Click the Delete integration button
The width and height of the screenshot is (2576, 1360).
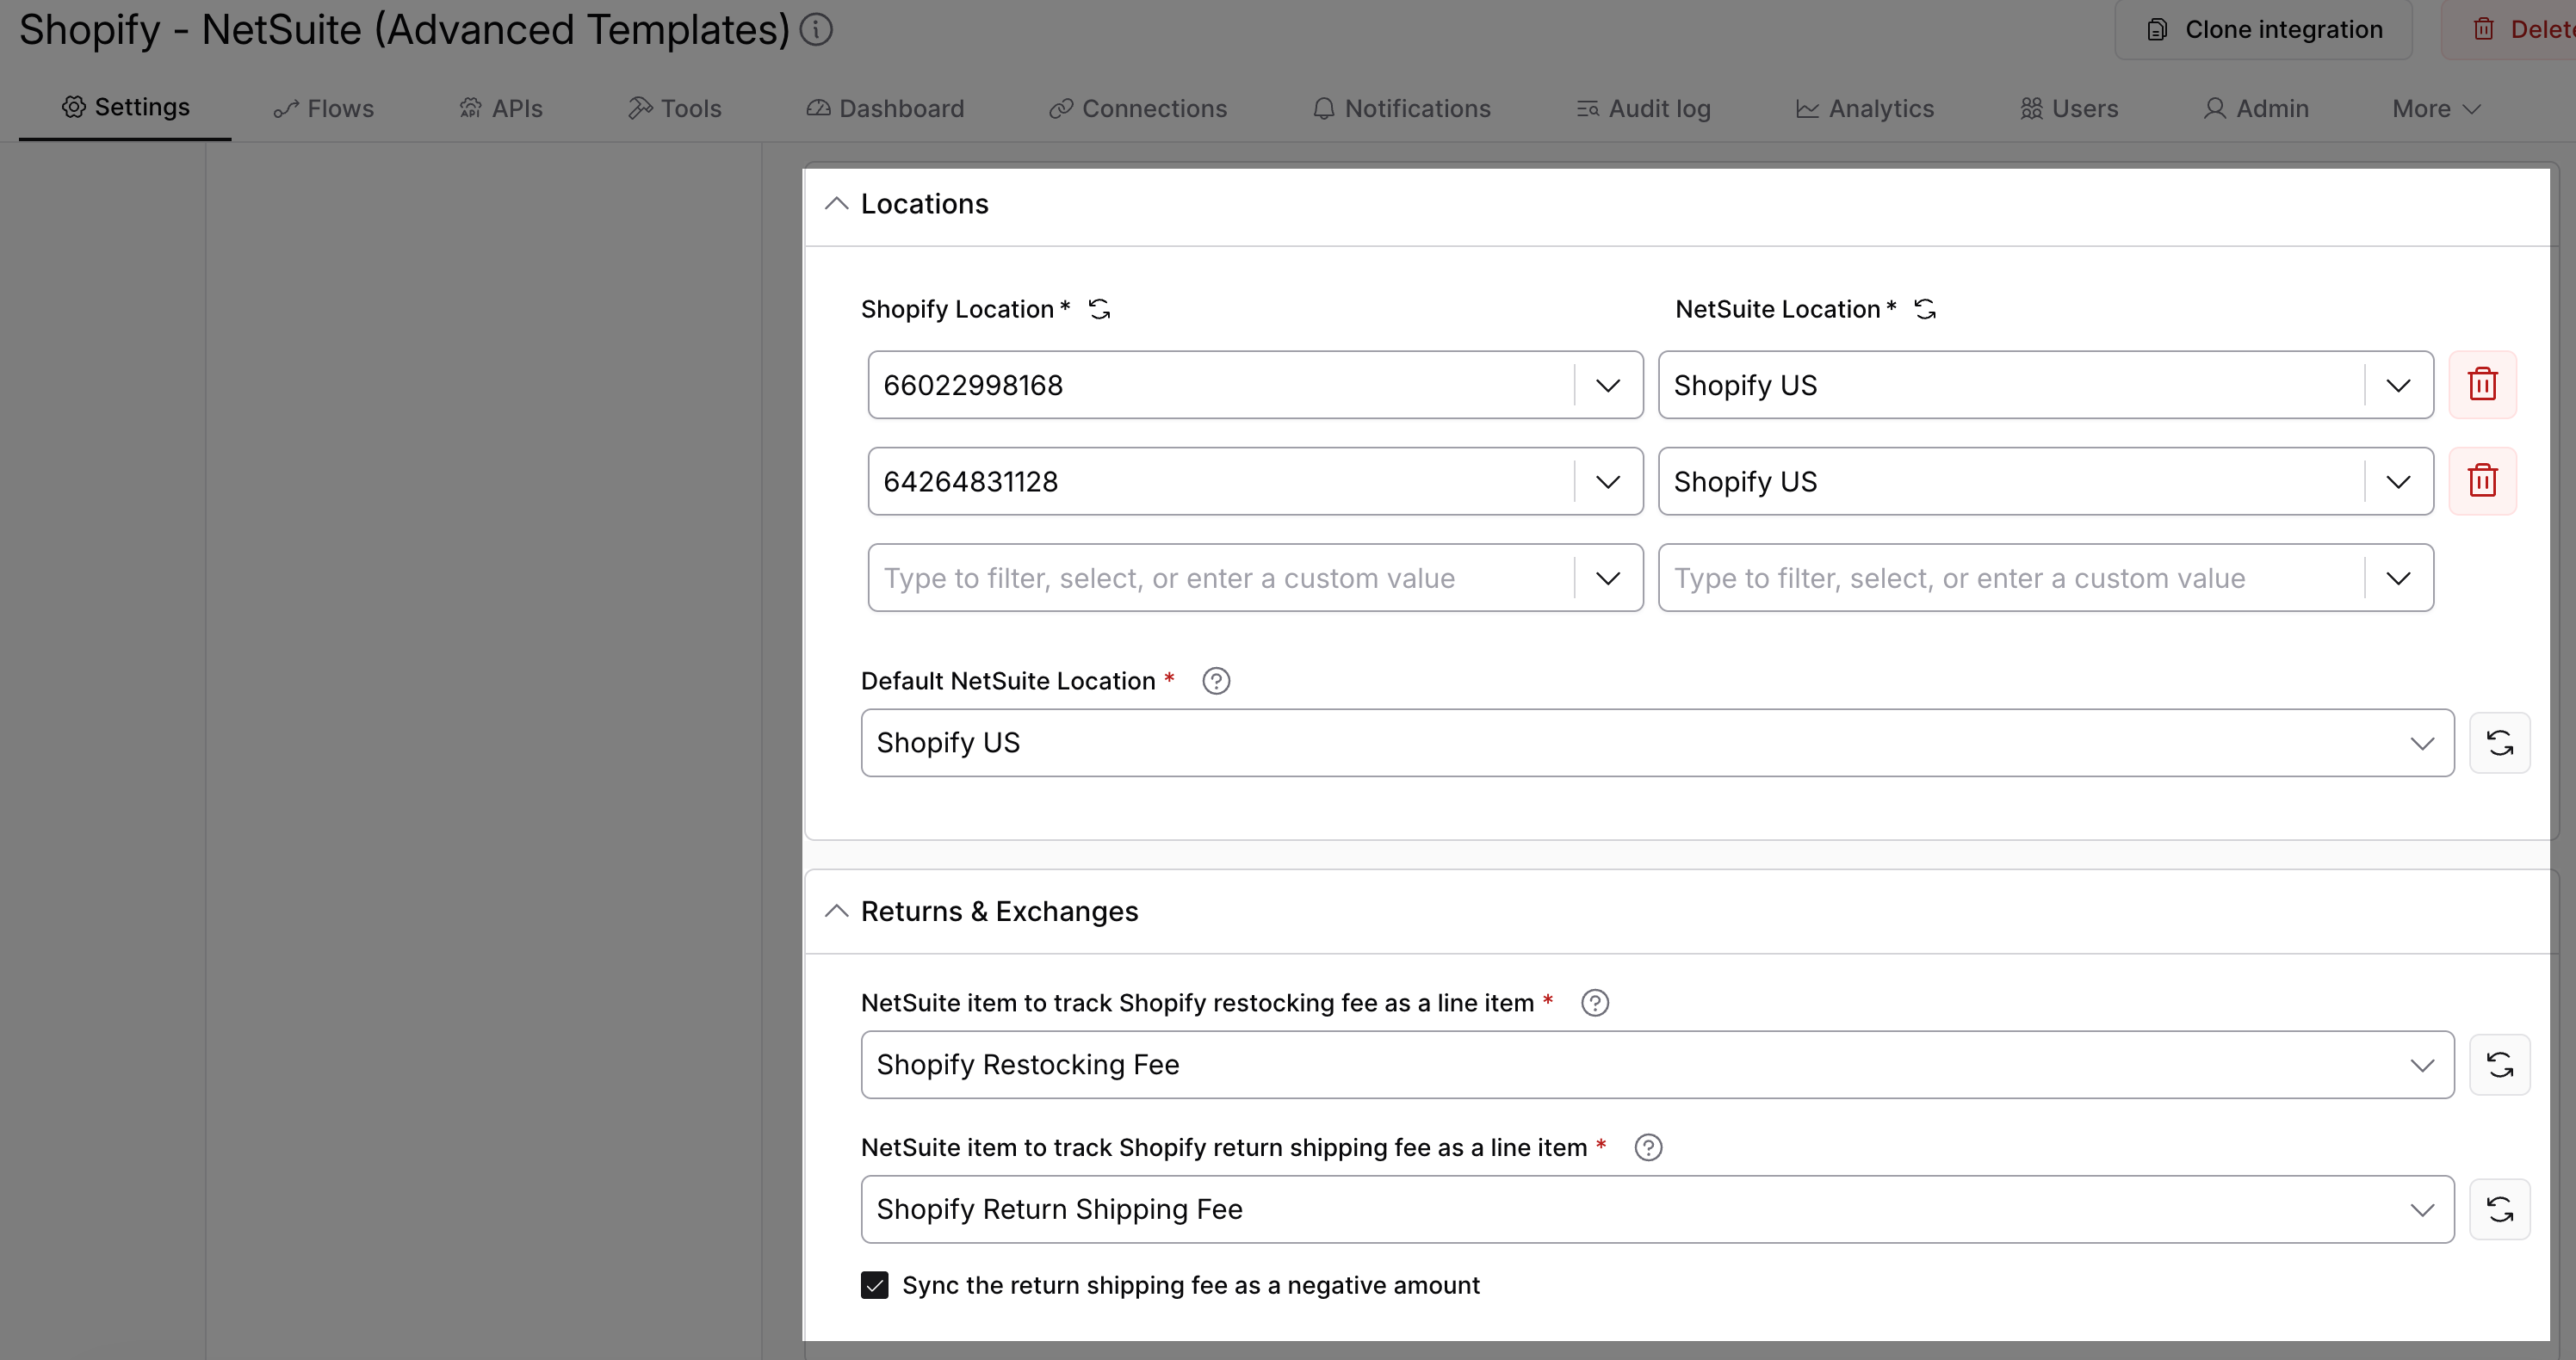point(2509,30)
